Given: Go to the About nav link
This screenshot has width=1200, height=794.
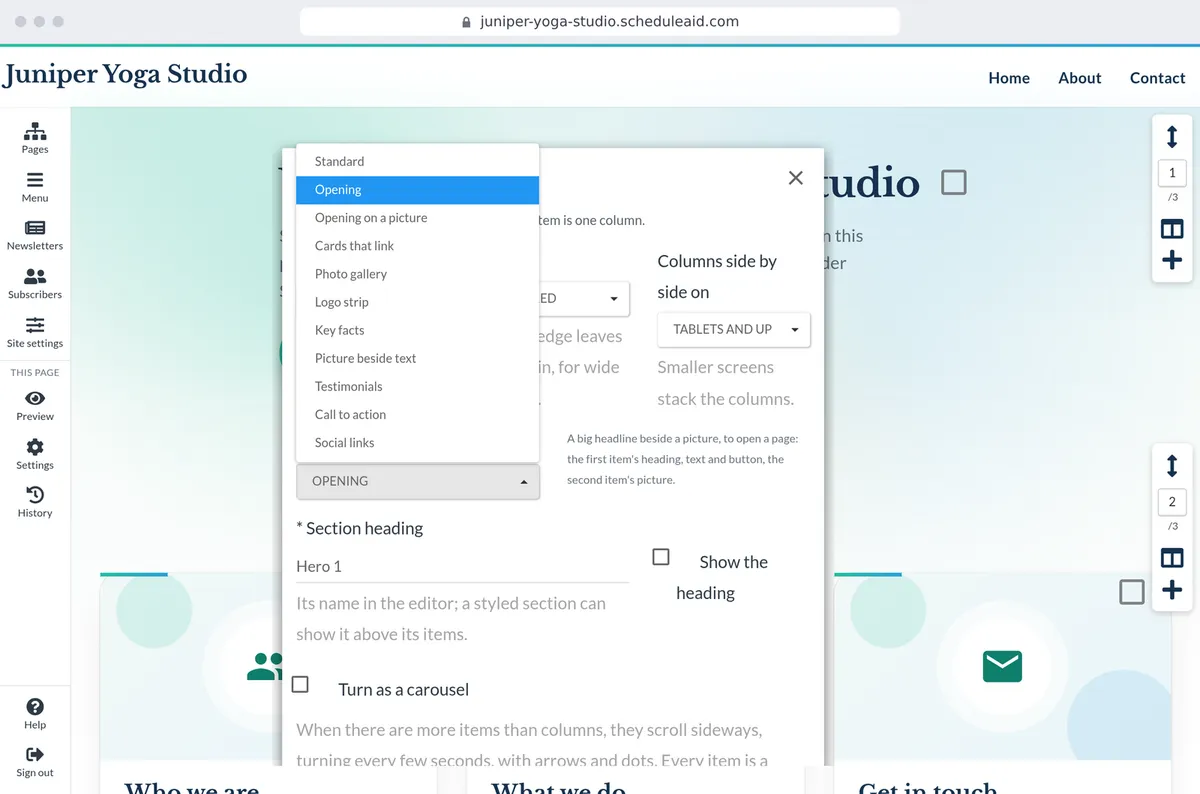Looking at the screenshot, I should 1080,78.
